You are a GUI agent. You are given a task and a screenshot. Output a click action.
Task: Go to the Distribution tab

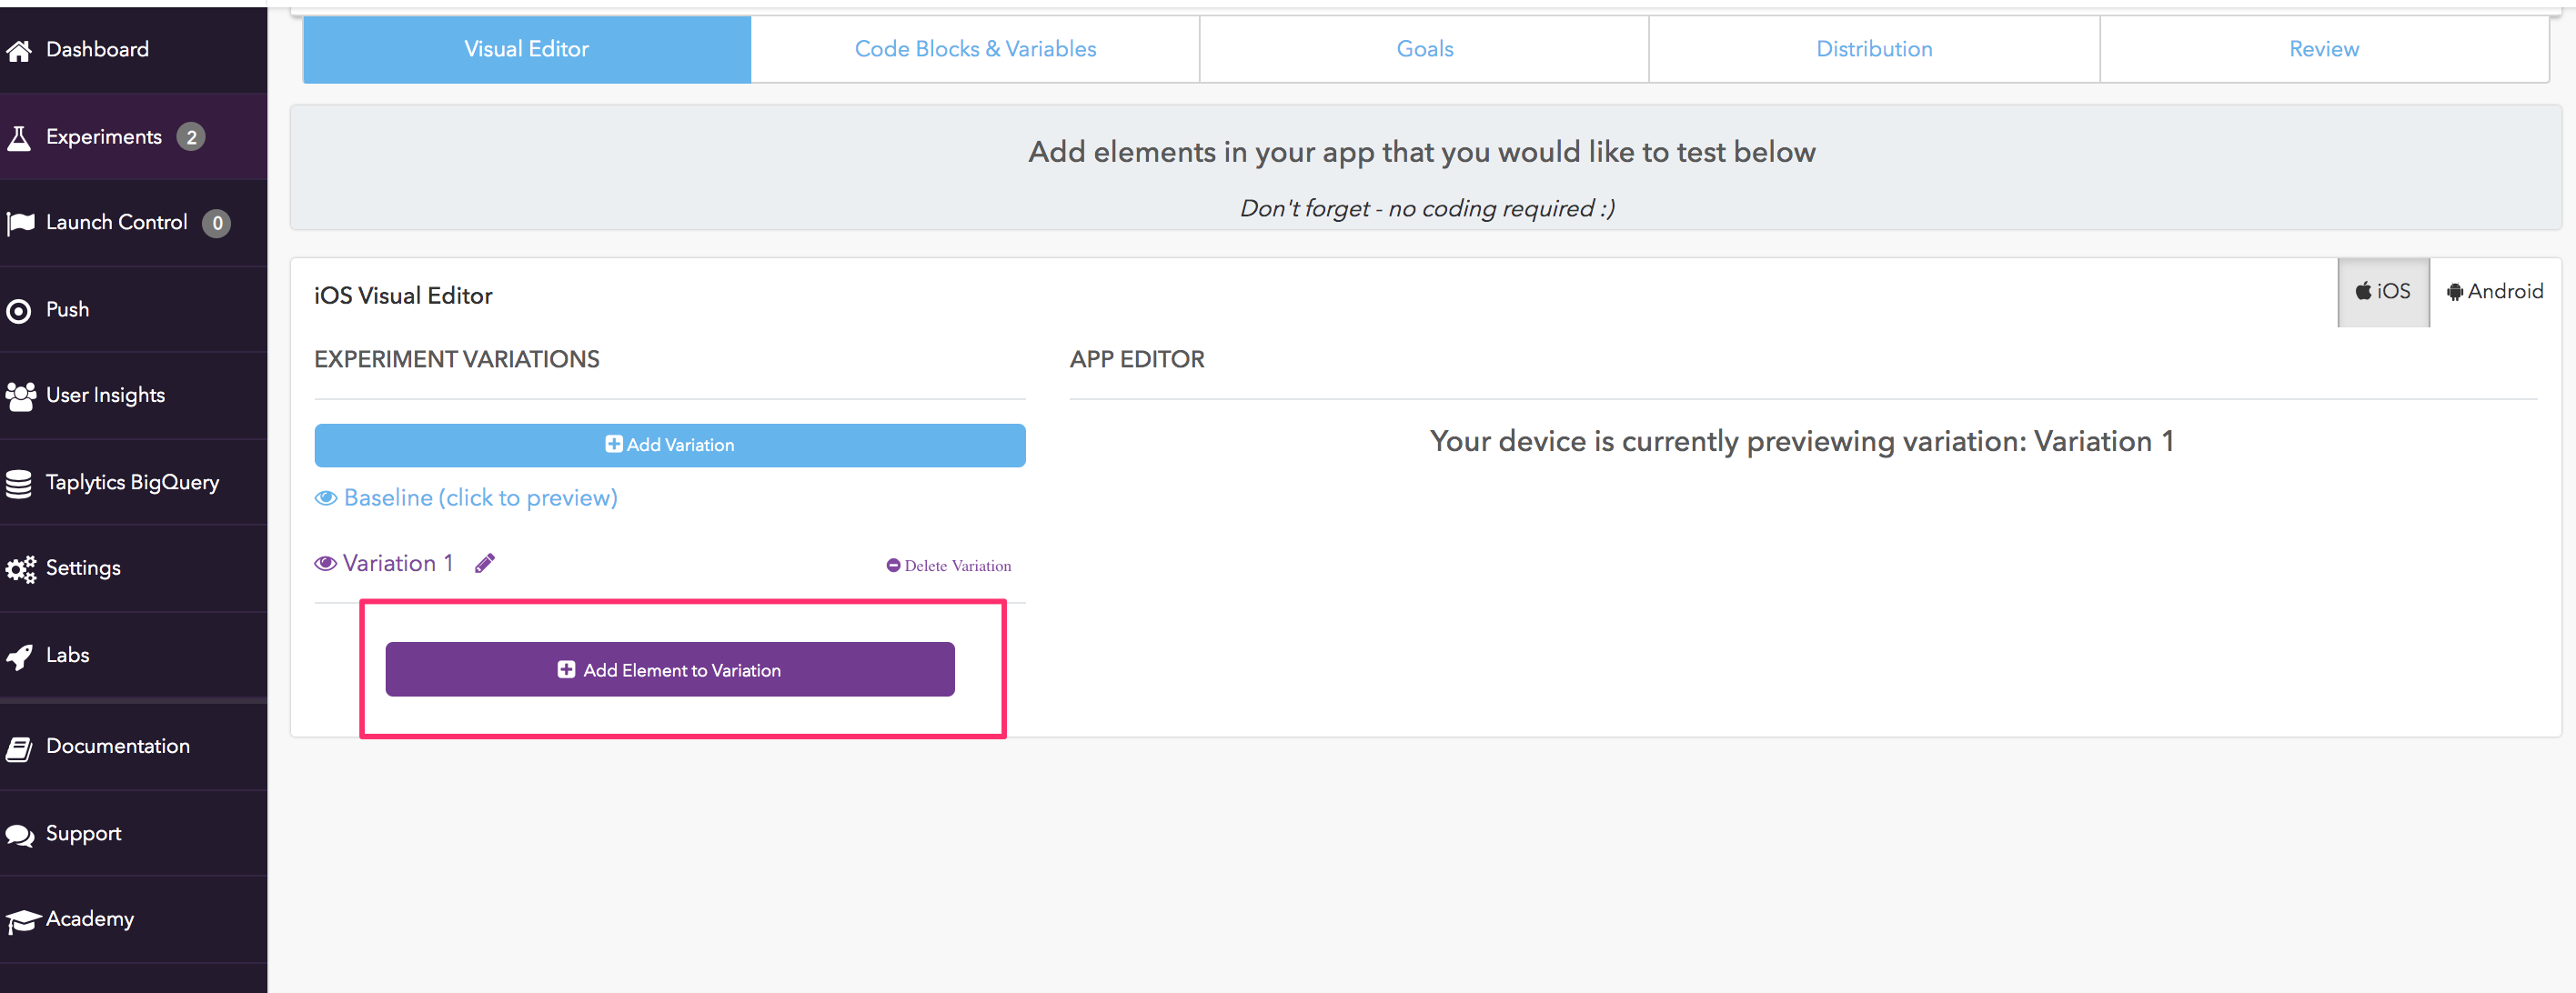pos(1873,49)
